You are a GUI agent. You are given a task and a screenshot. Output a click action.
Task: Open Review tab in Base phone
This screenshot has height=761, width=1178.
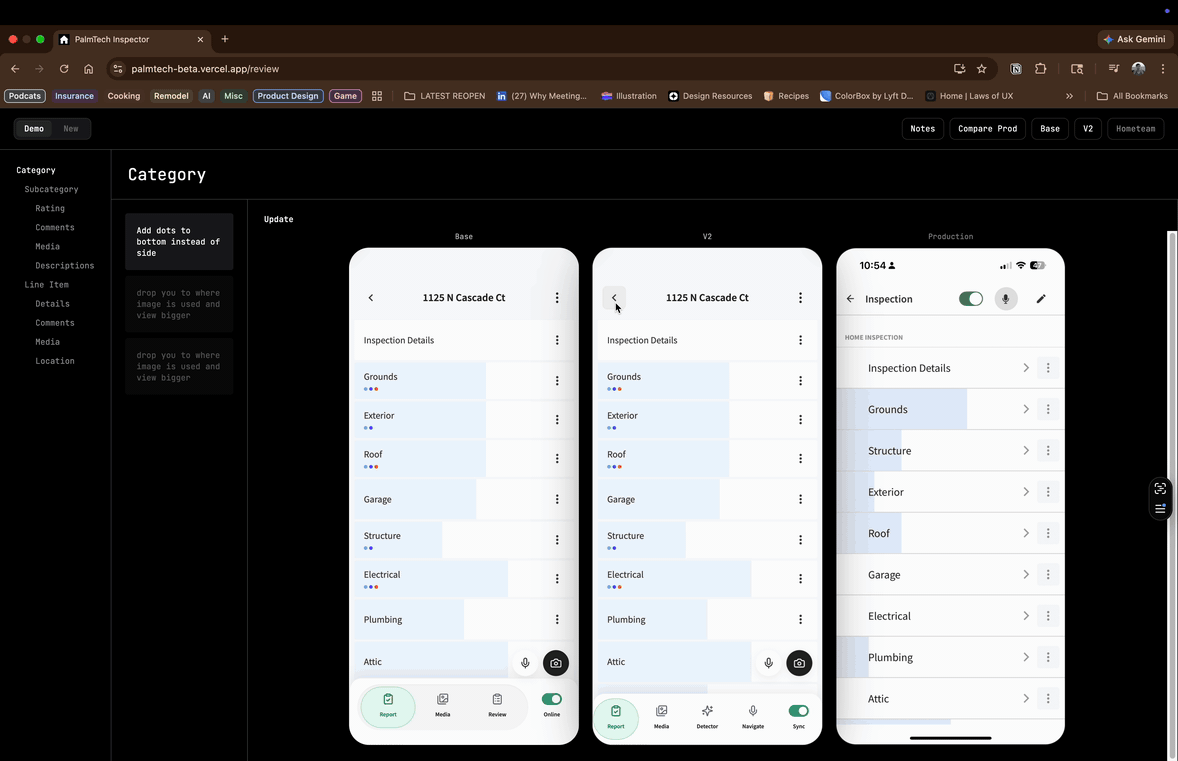(497, 705)
